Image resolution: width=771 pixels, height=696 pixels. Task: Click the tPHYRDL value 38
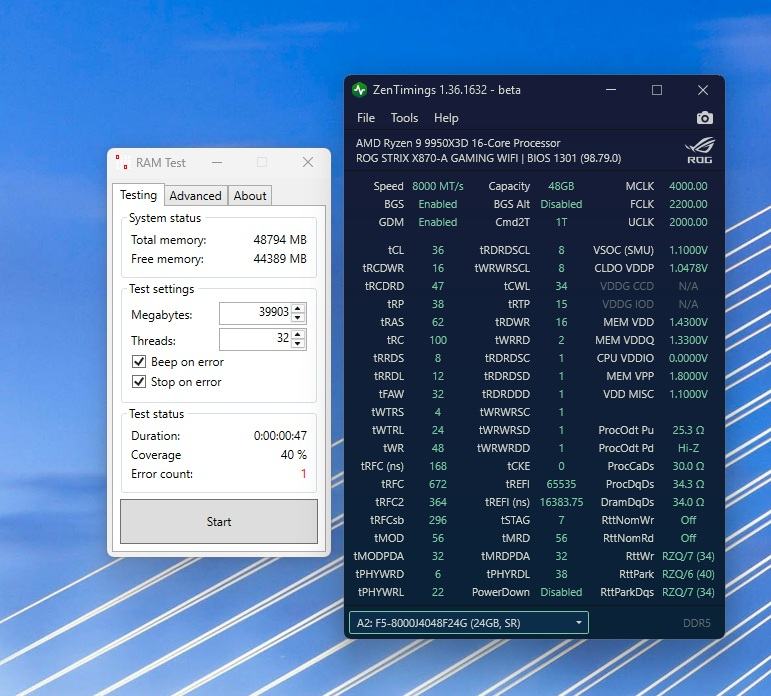coord(561,575)
